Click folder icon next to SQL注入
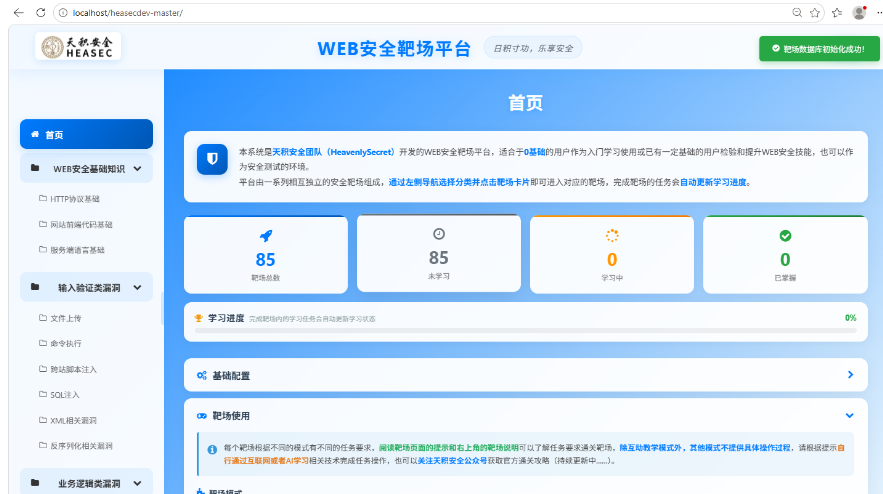Screen dimensions: 883x494 (x=43, y=394)
